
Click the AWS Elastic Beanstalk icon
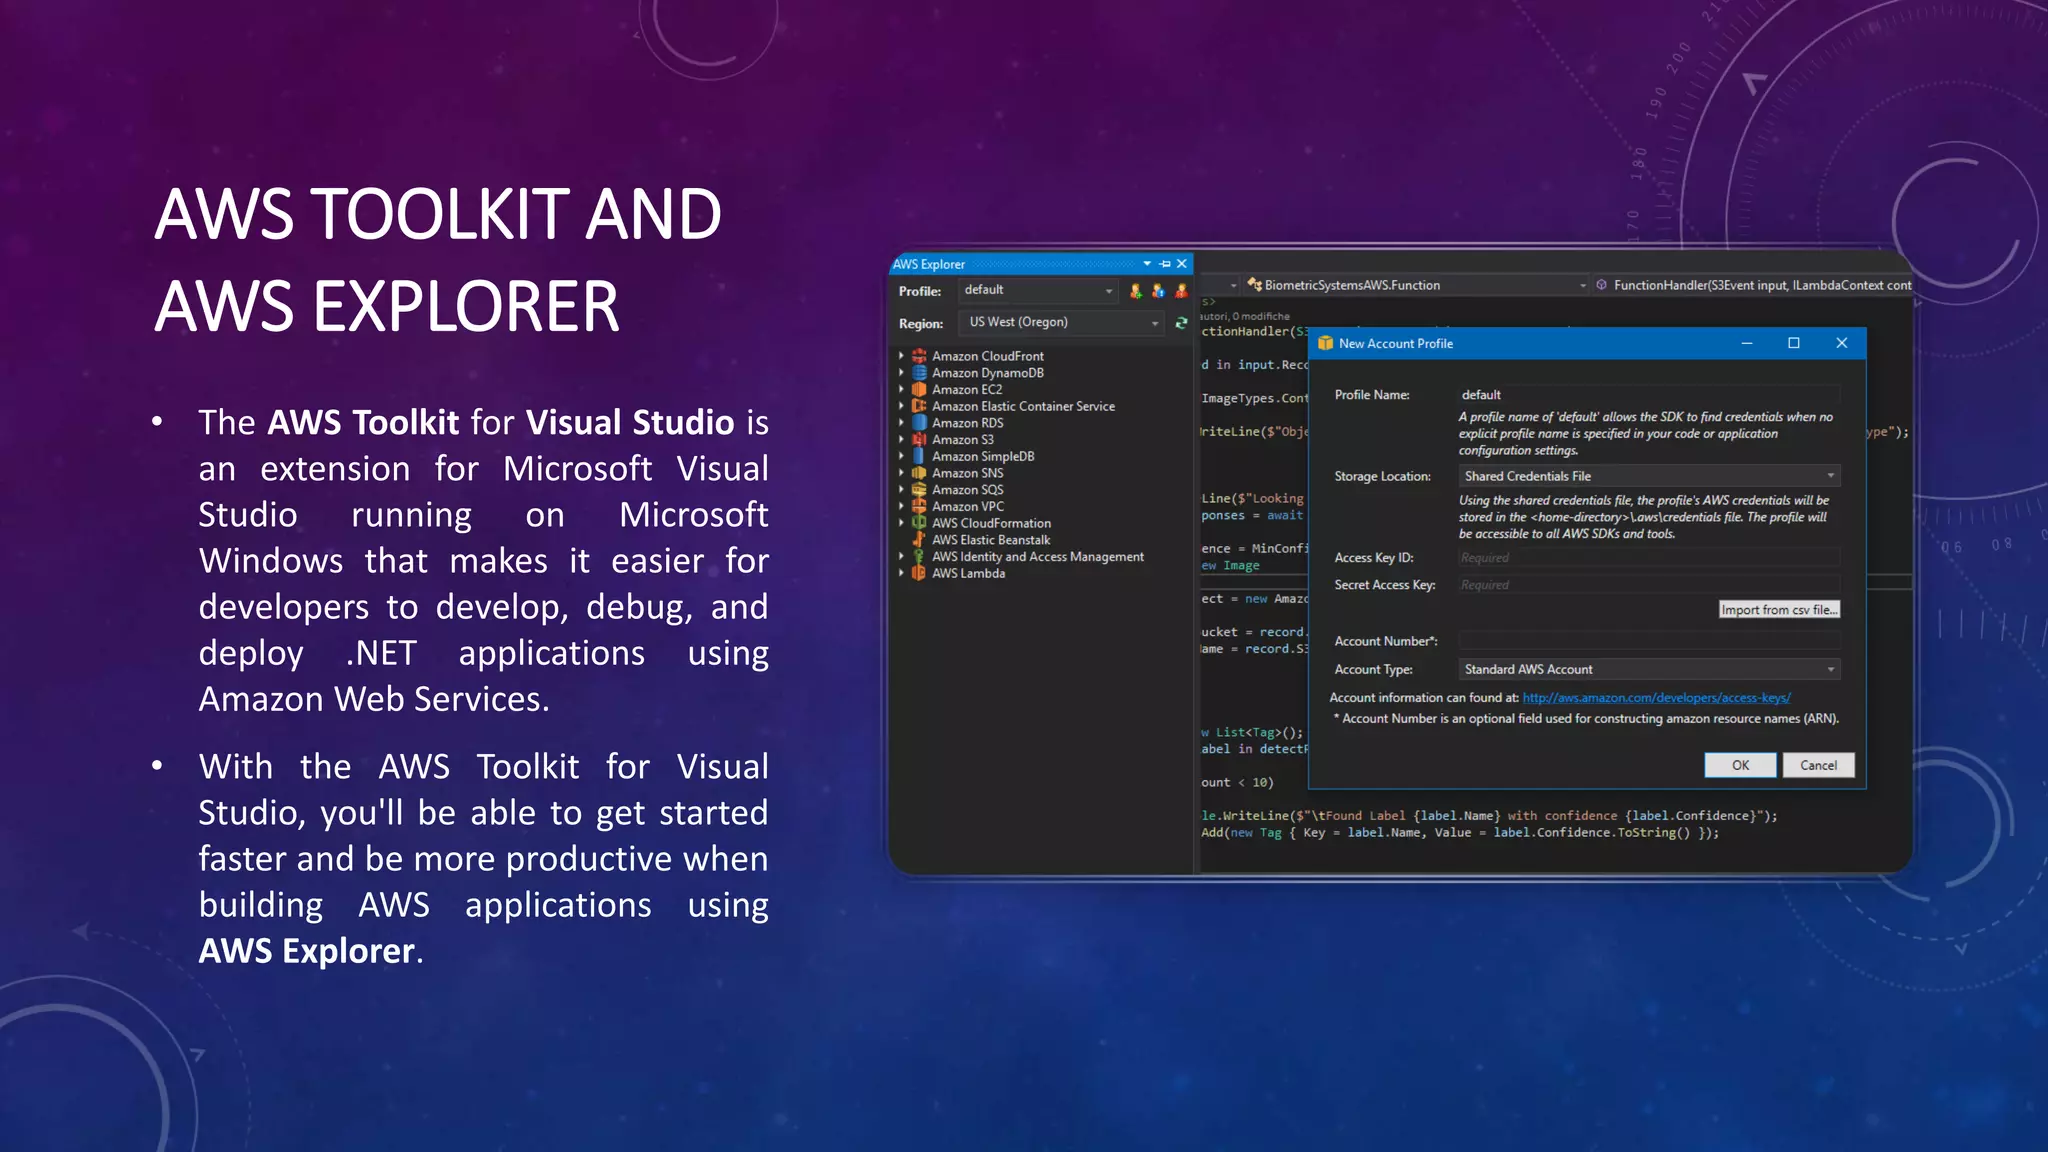pos(919,540)
